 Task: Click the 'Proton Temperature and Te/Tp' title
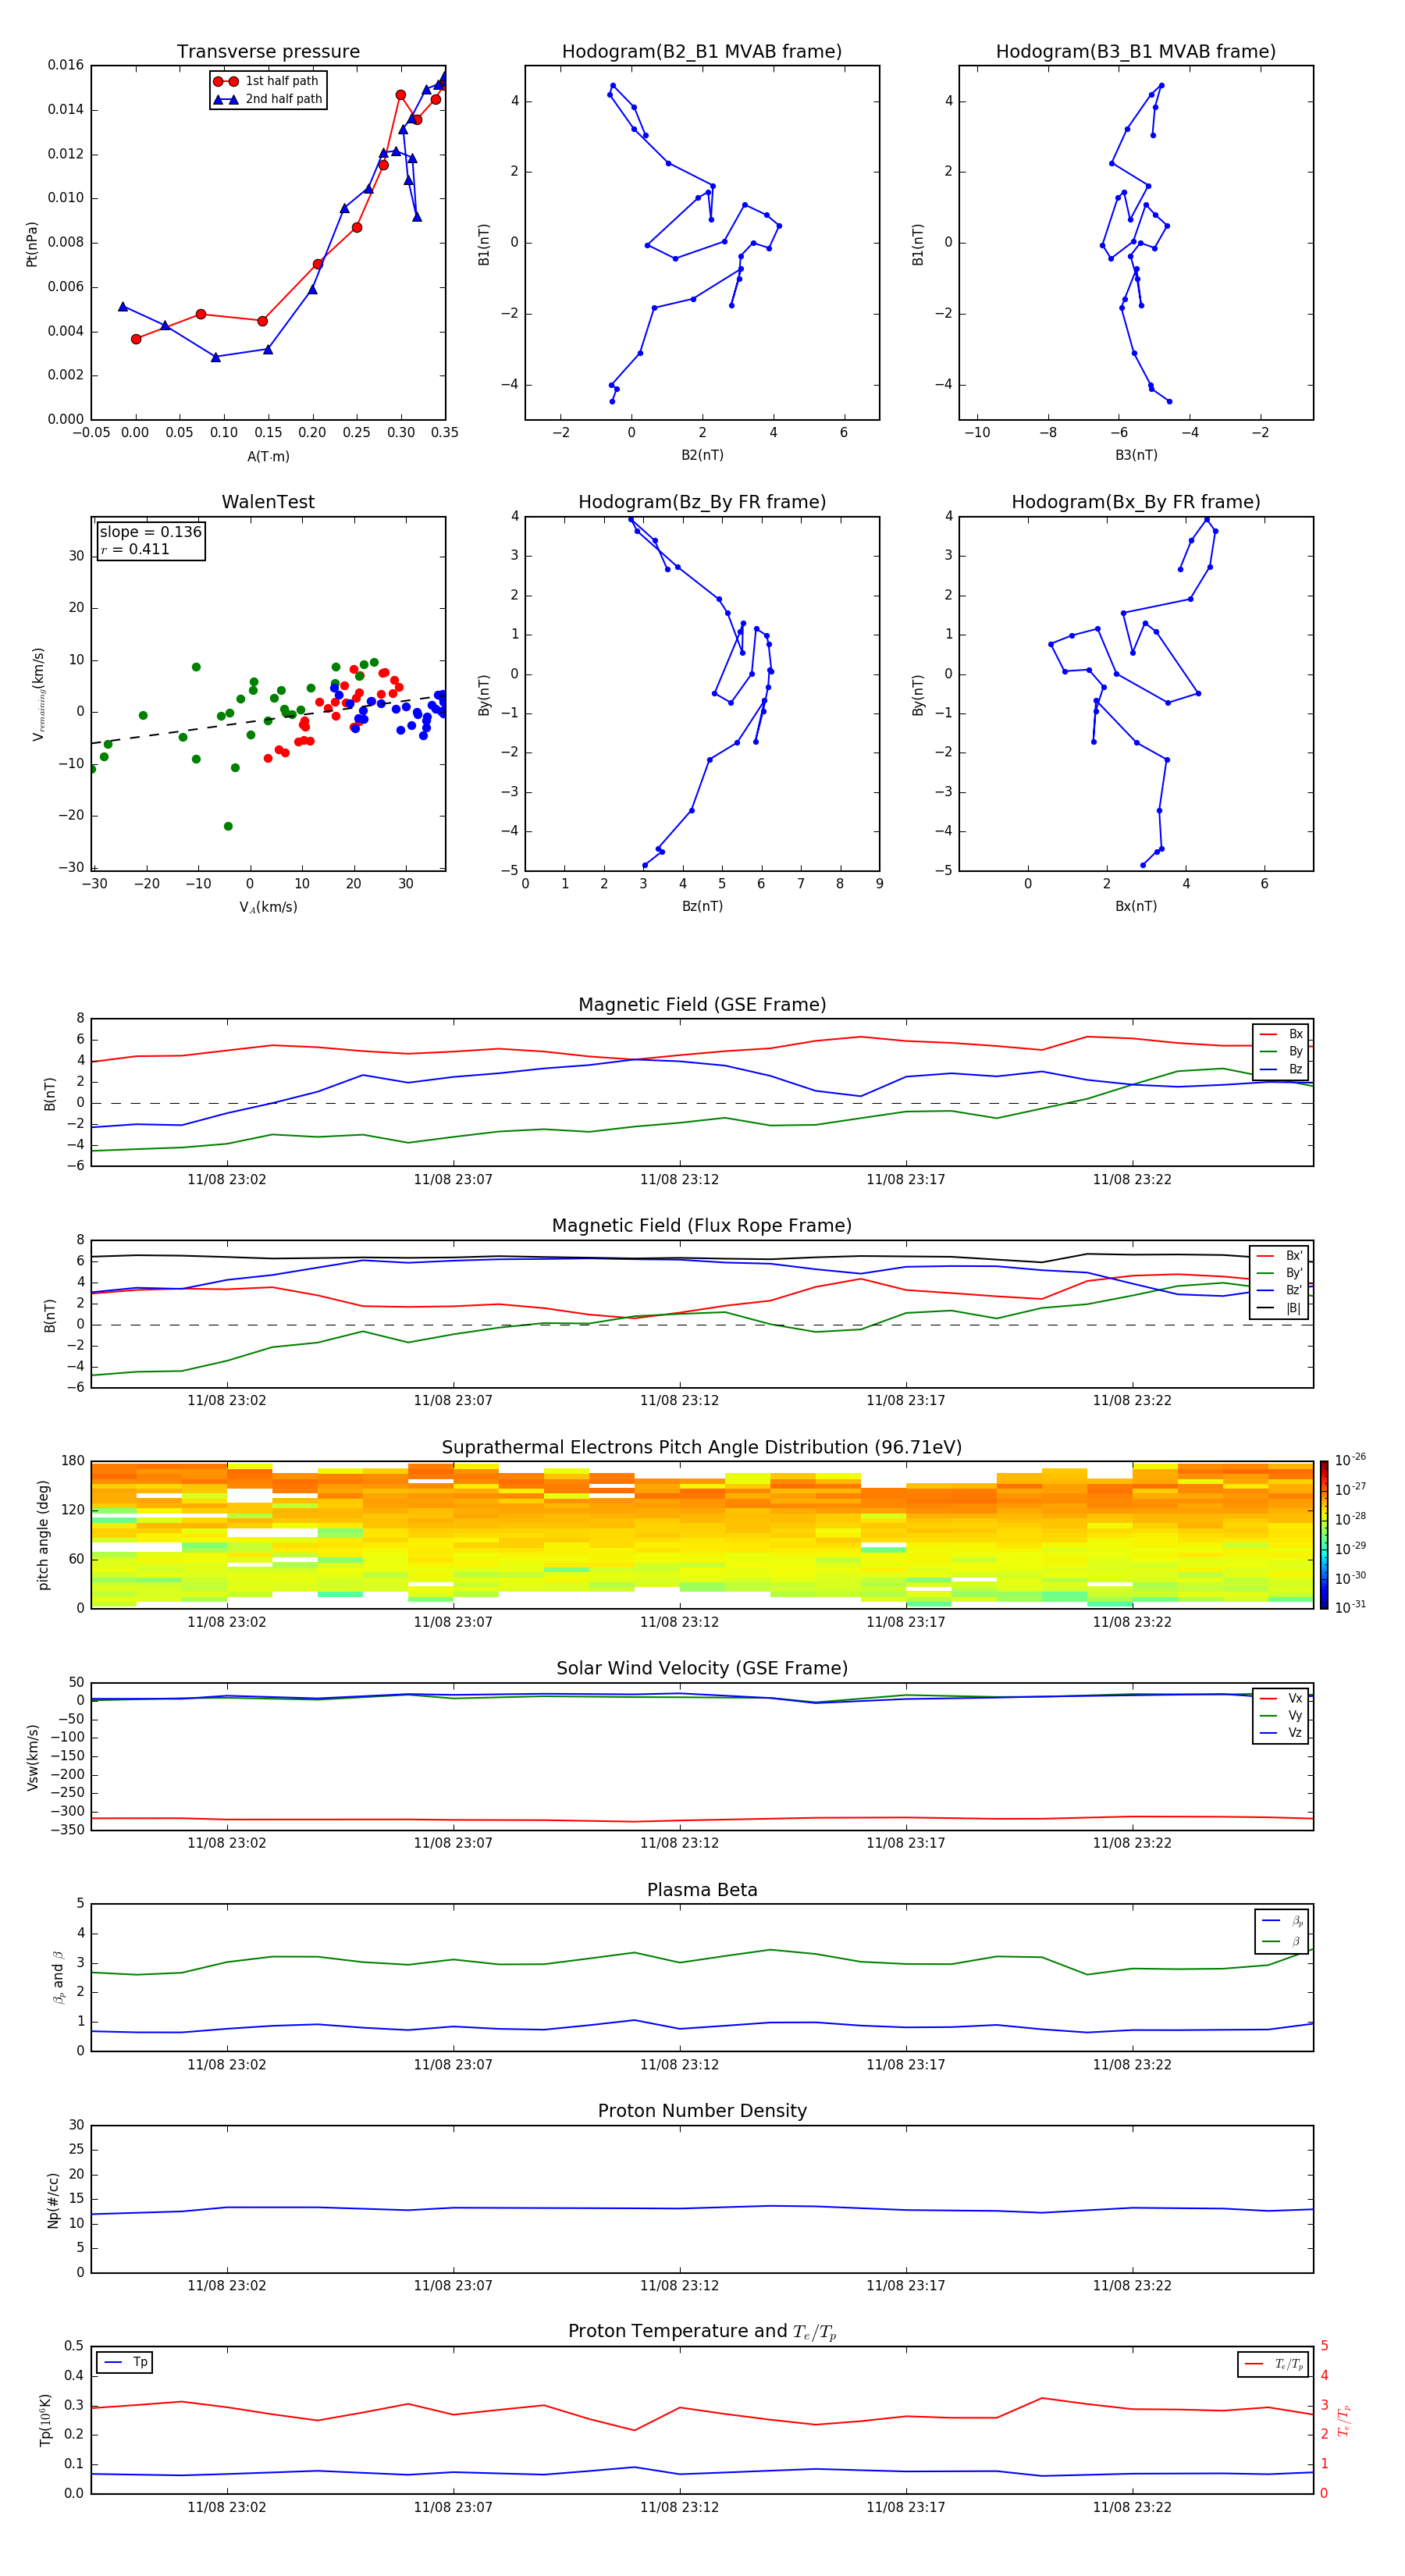click(x=702, y=2332)
